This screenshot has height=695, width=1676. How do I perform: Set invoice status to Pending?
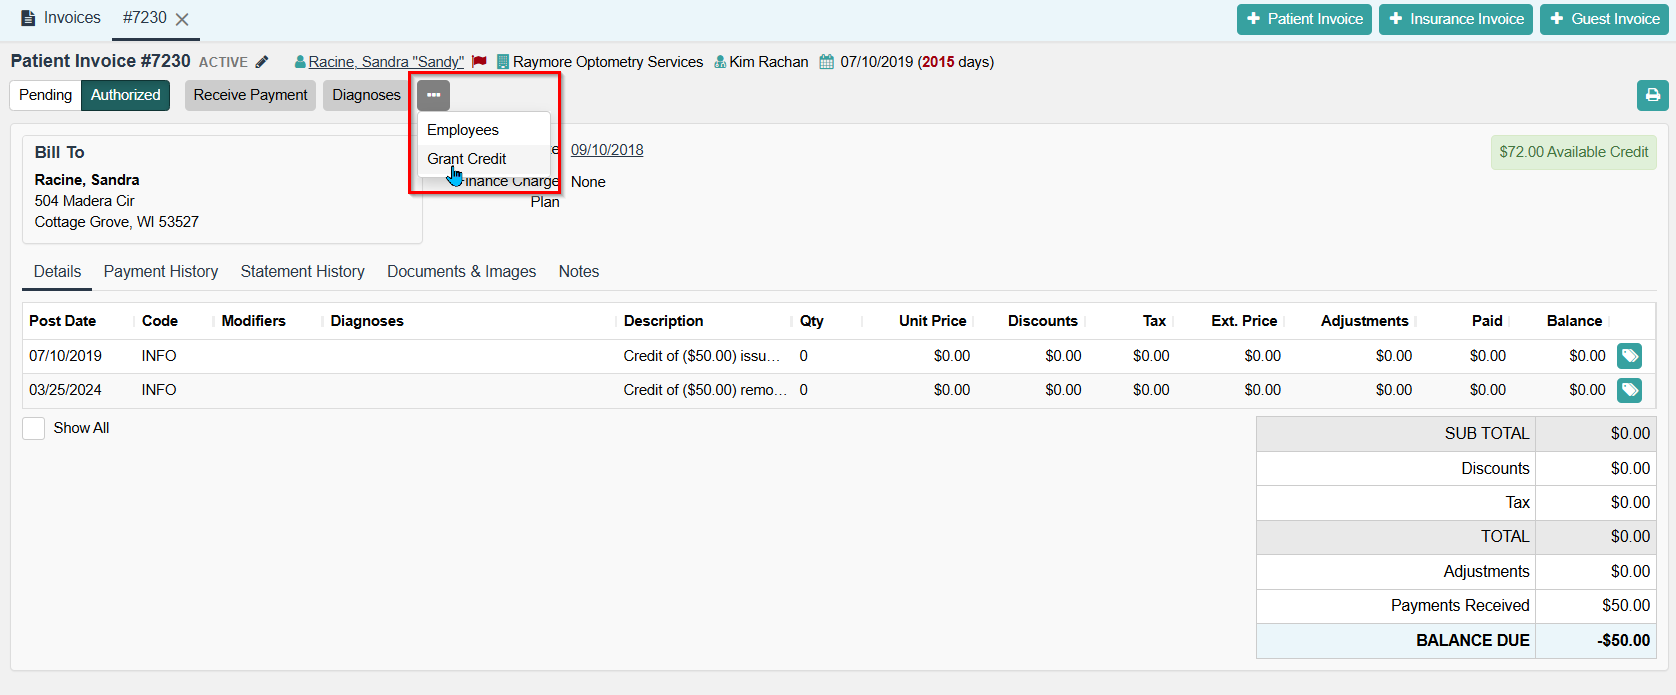[45, 95]
